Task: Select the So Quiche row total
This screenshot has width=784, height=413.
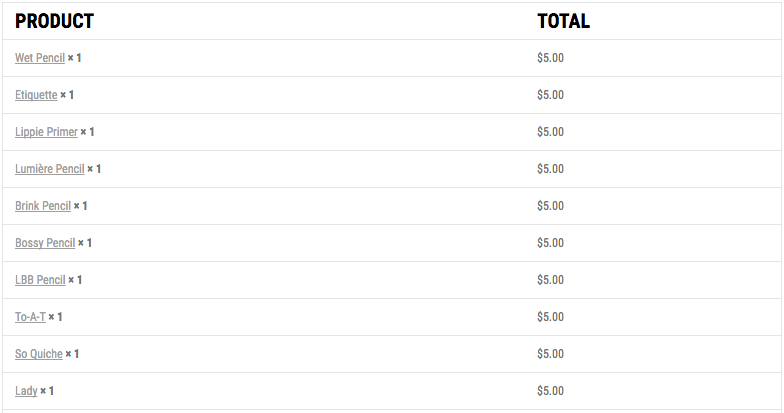Action: pos(550,354)
